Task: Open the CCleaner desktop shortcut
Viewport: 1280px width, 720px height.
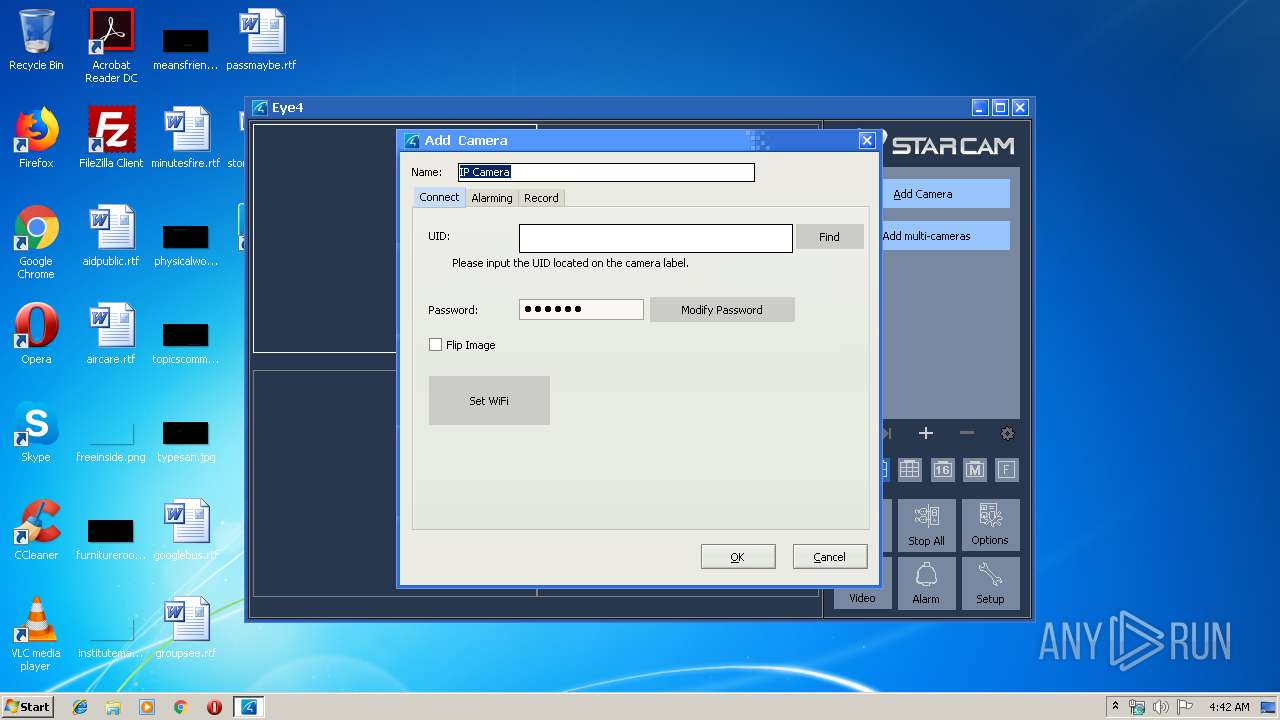Action: (36, 530)
